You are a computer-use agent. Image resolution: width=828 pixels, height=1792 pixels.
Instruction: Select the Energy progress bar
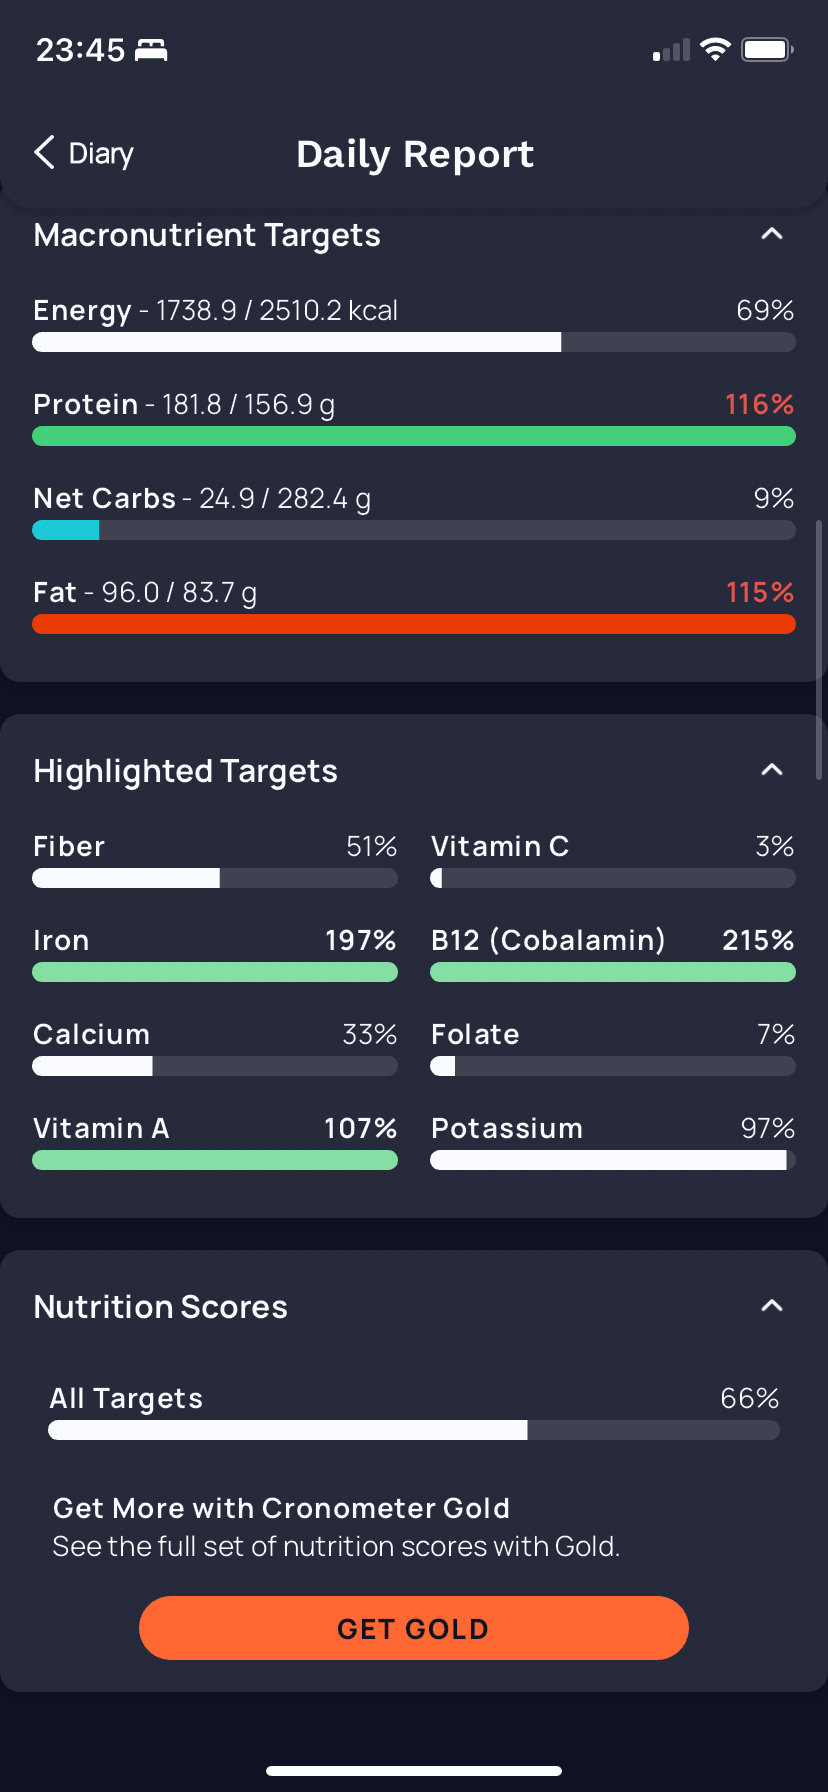coord(414,342)
